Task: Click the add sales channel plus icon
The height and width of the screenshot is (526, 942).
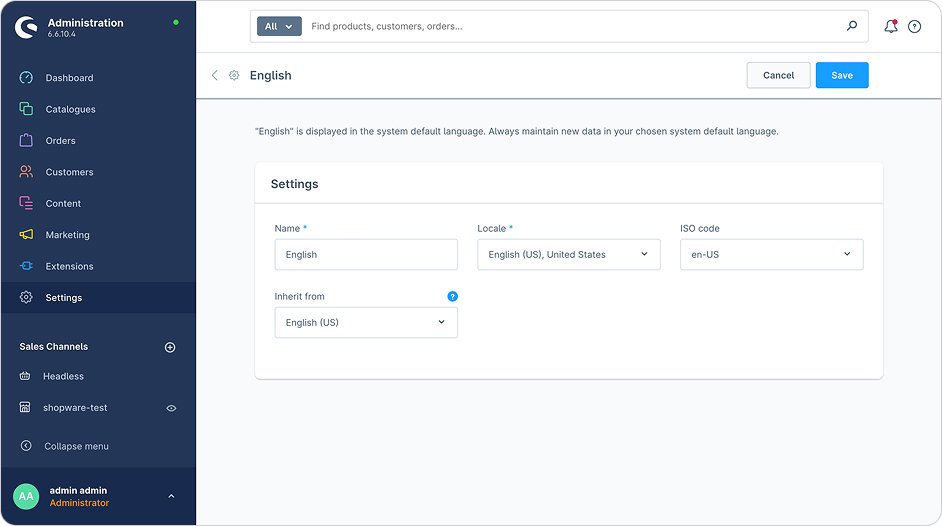Action: [x=170, y=347]
